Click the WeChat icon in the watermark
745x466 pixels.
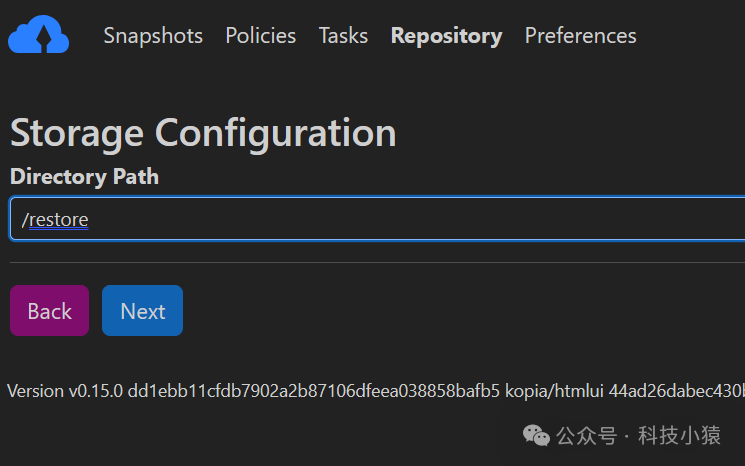coord(538,437)
